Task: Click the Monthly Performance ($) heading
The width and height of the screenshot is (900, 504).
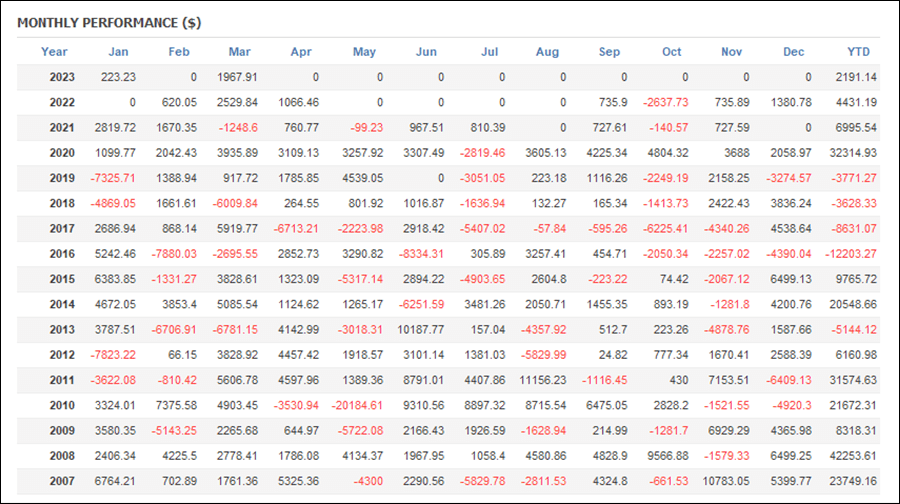Action: [109, 23]
